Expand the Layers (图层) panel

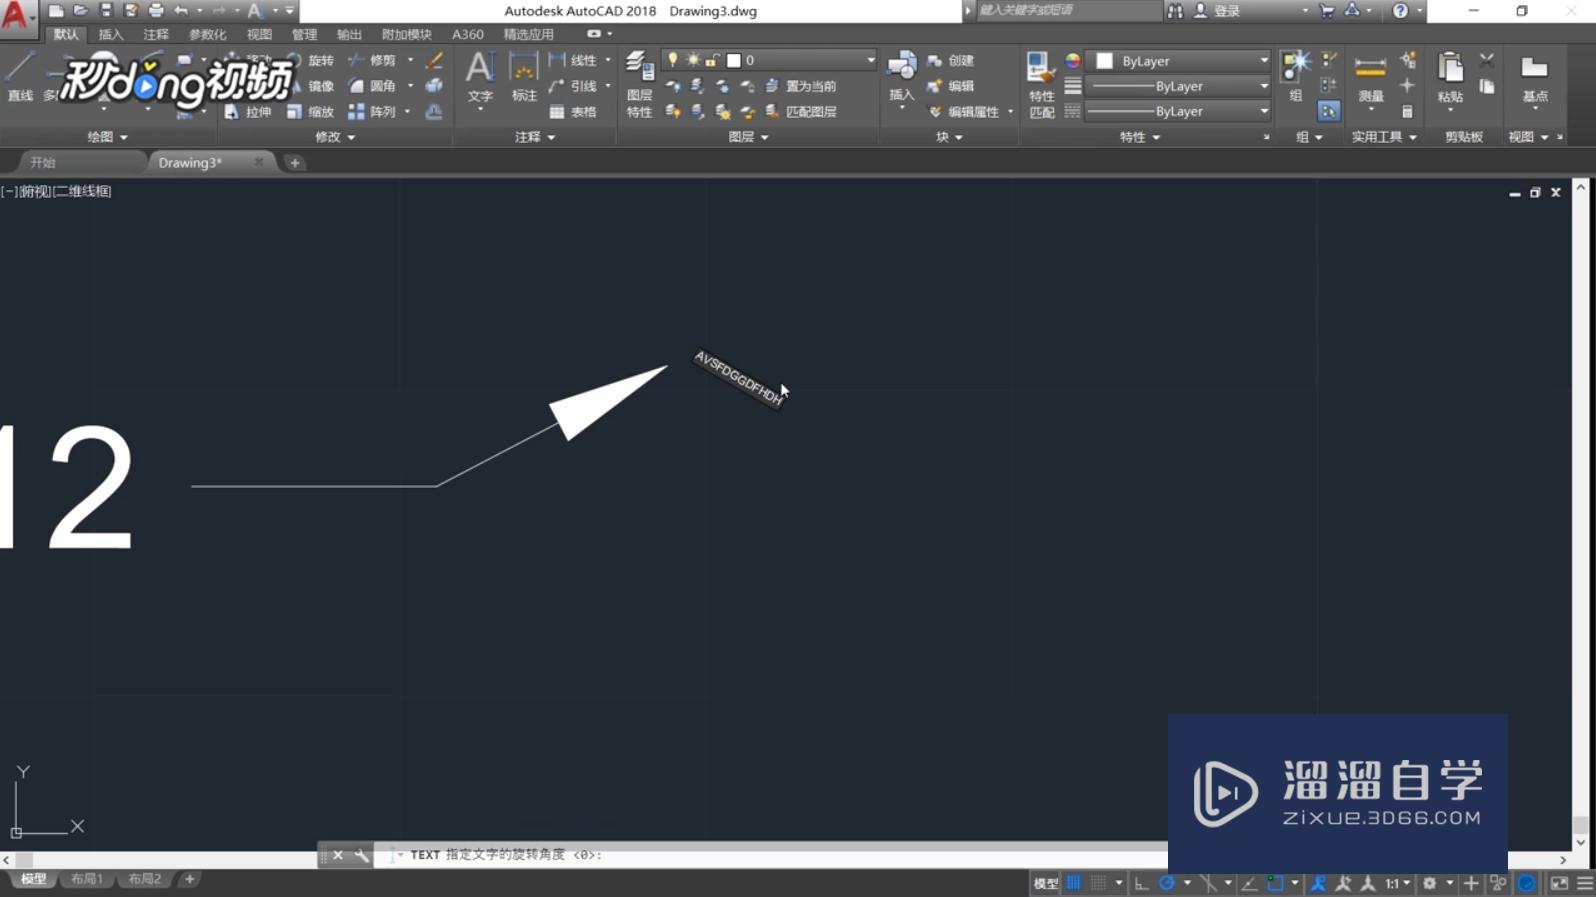[748, 137]
